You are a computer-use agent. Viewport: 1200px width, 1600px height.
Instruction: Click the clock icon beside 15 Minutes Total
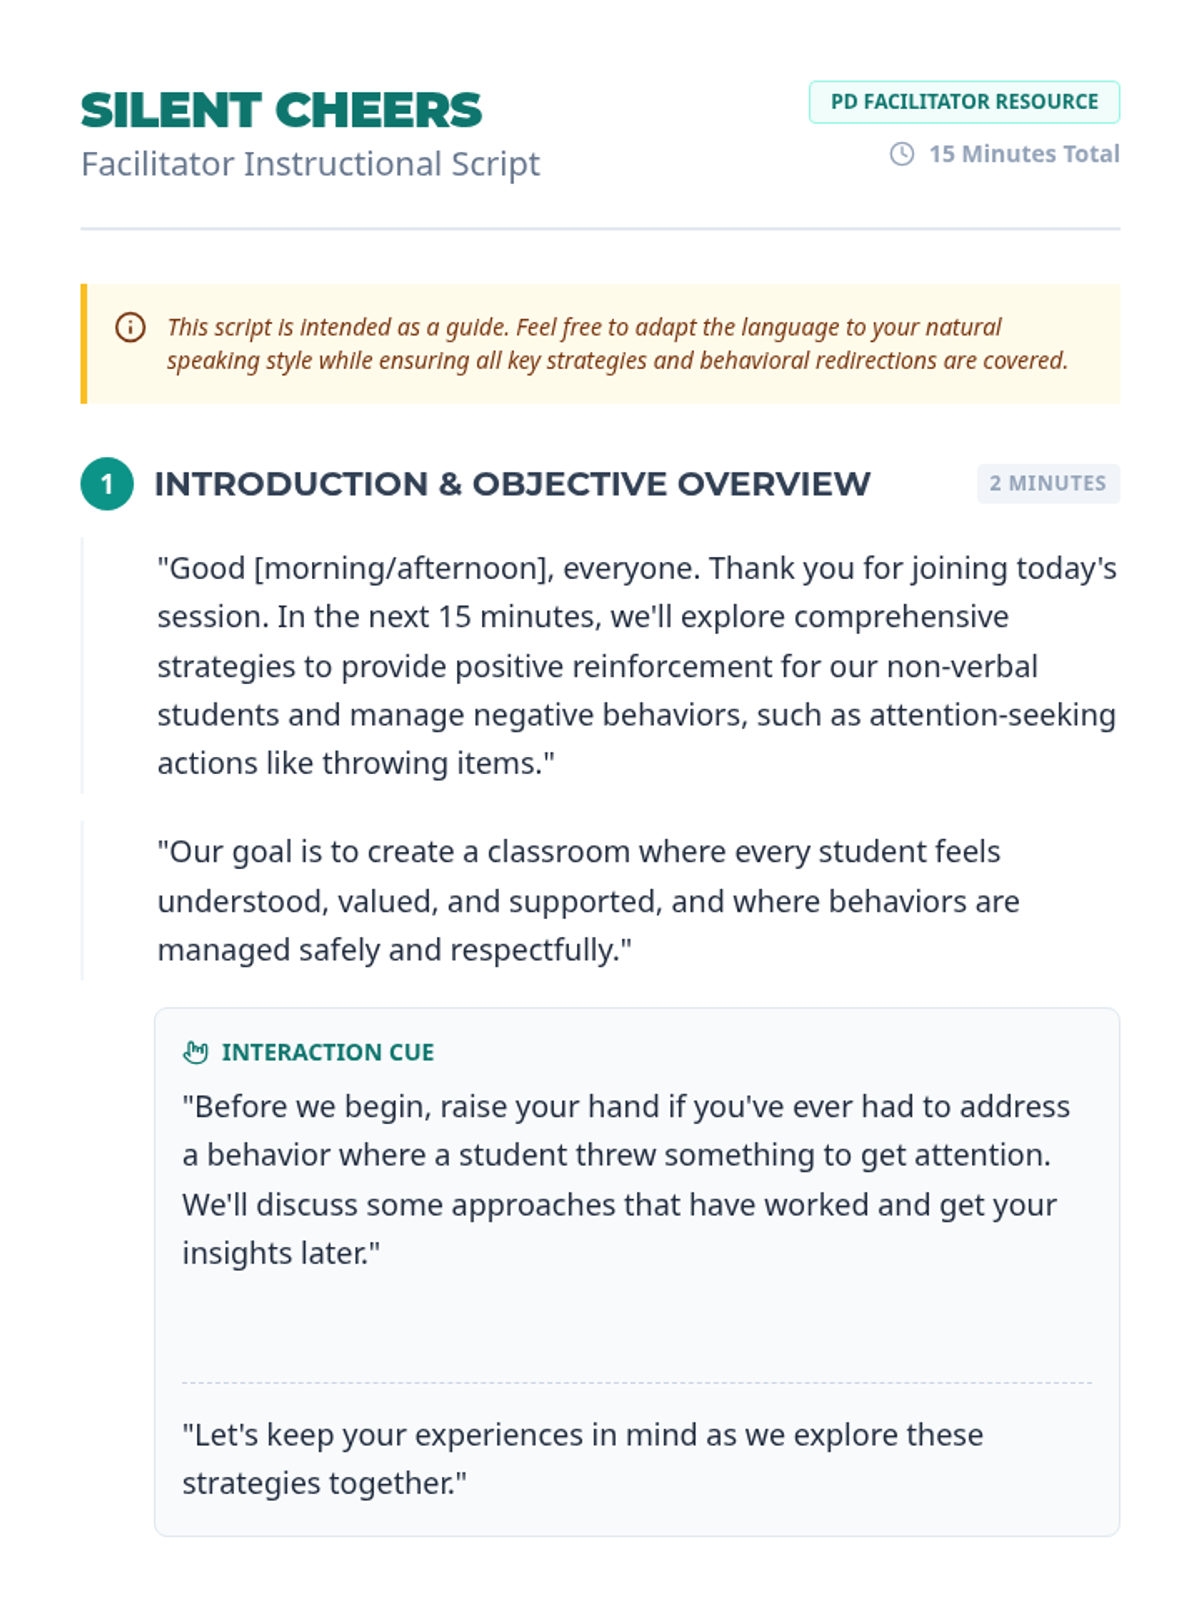(x=902, y=154)
